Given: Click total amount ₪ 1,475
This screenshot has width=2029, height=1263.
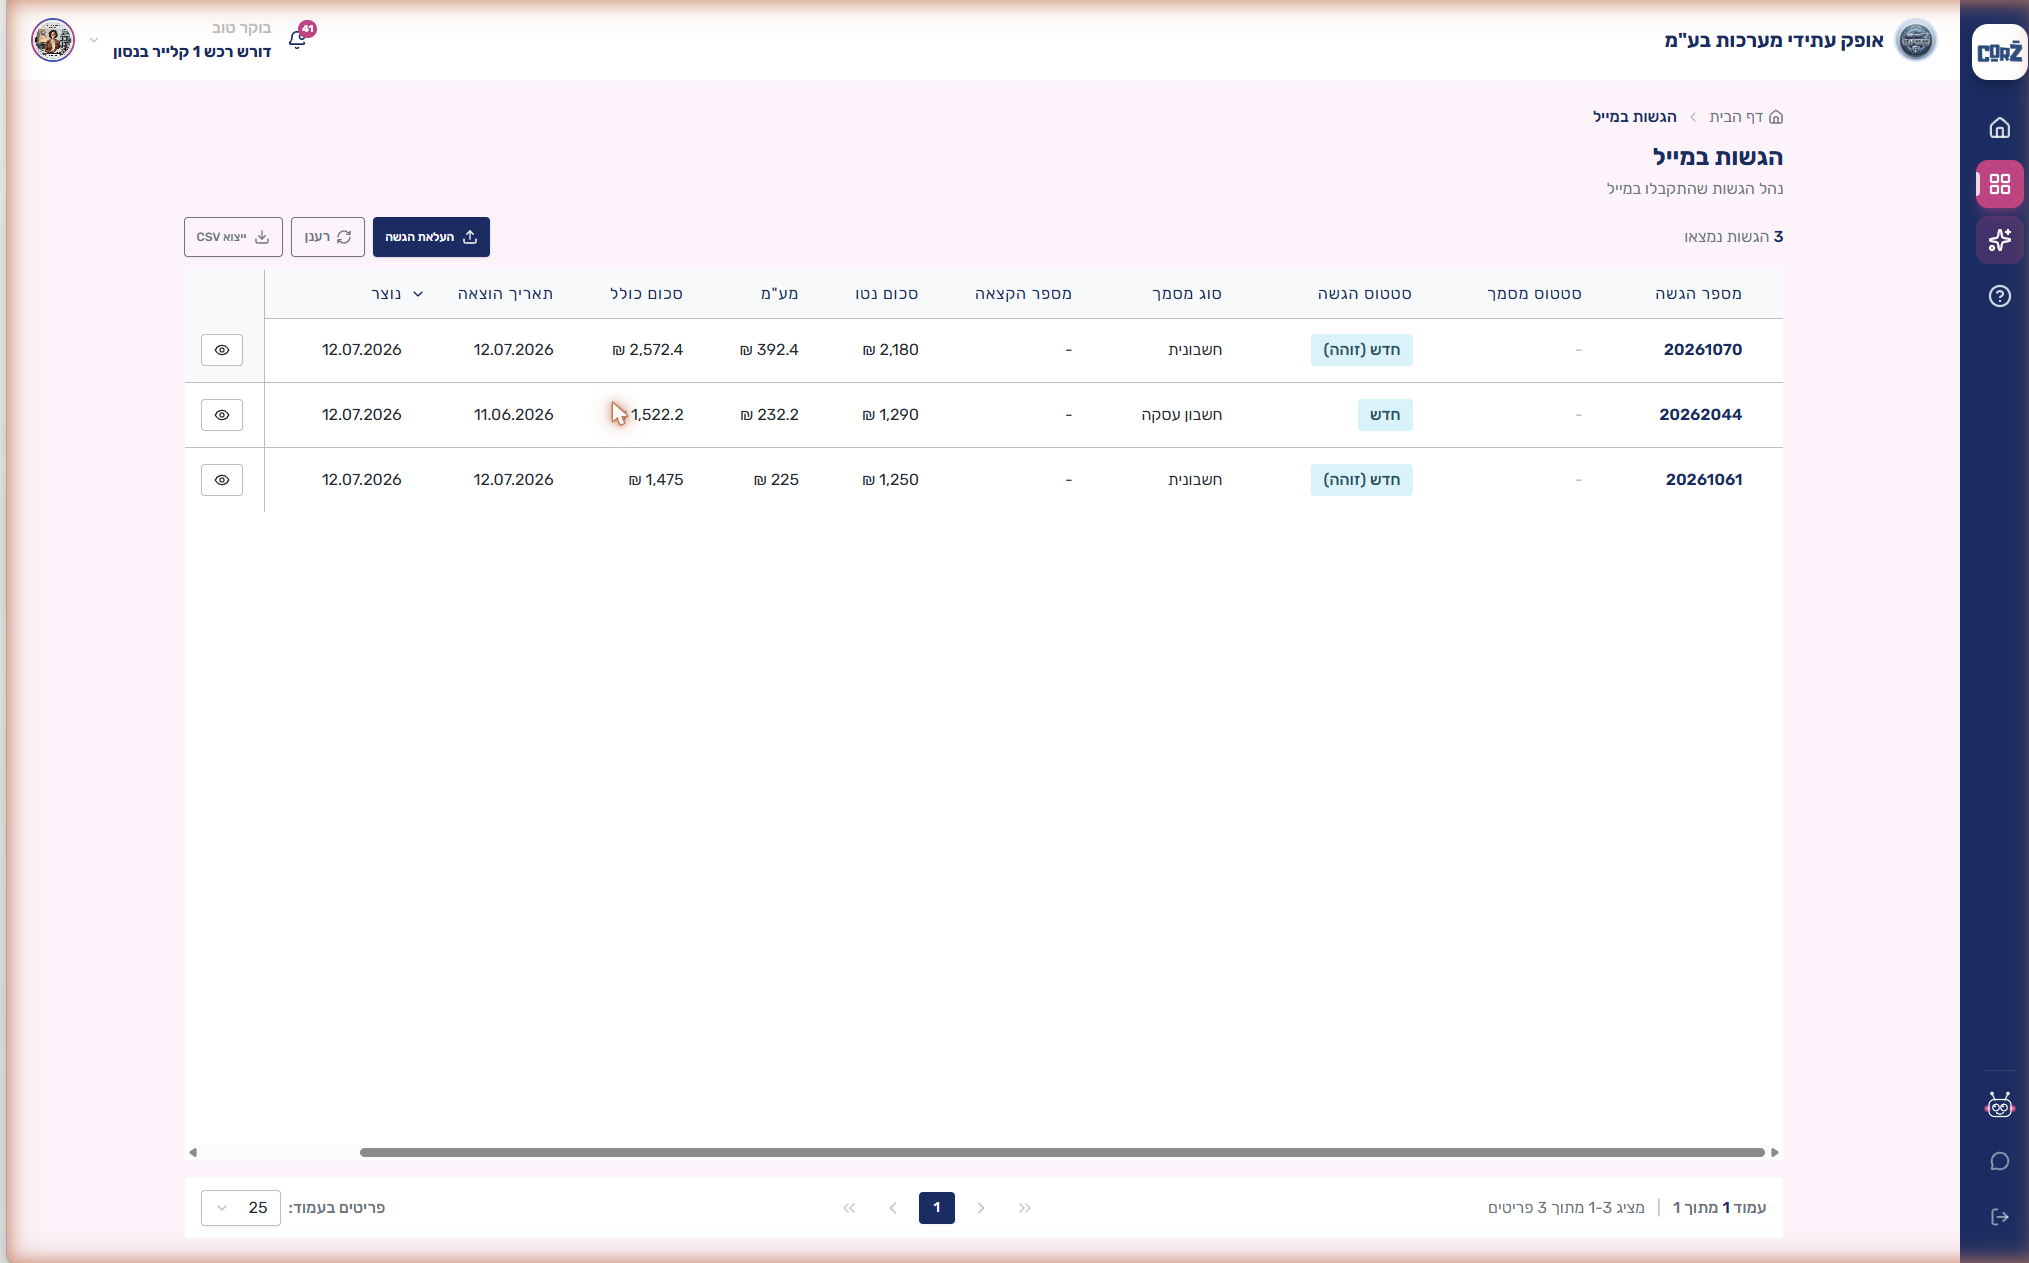Looking at the screenshot, I should point(656,480).
